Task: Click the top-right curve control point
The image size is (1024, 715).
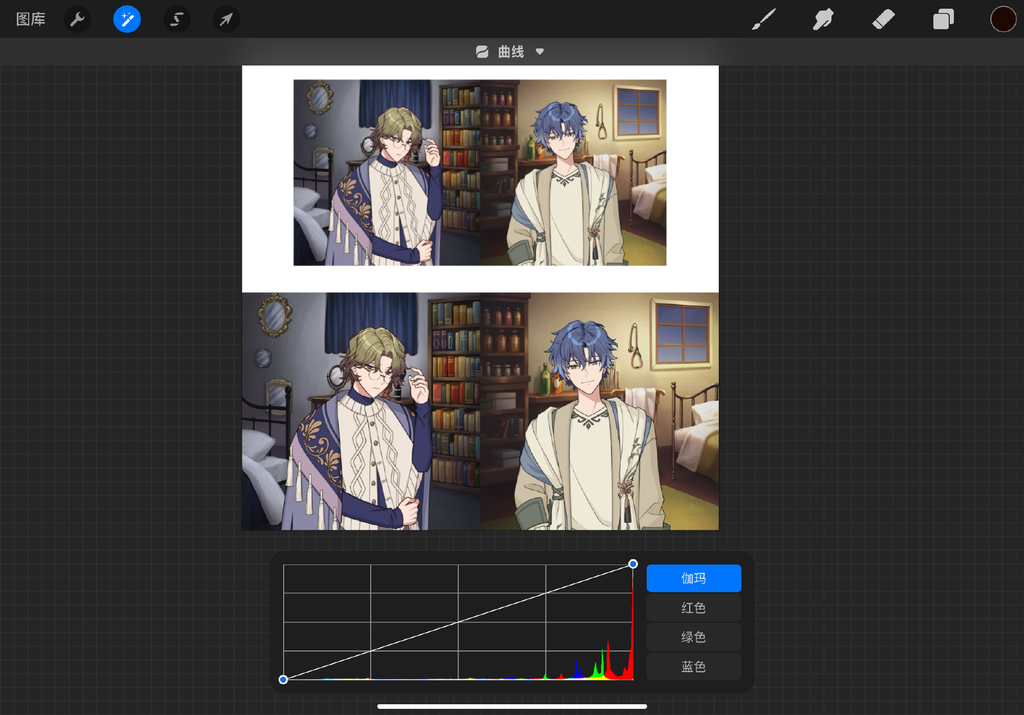Action: [633, 564]
